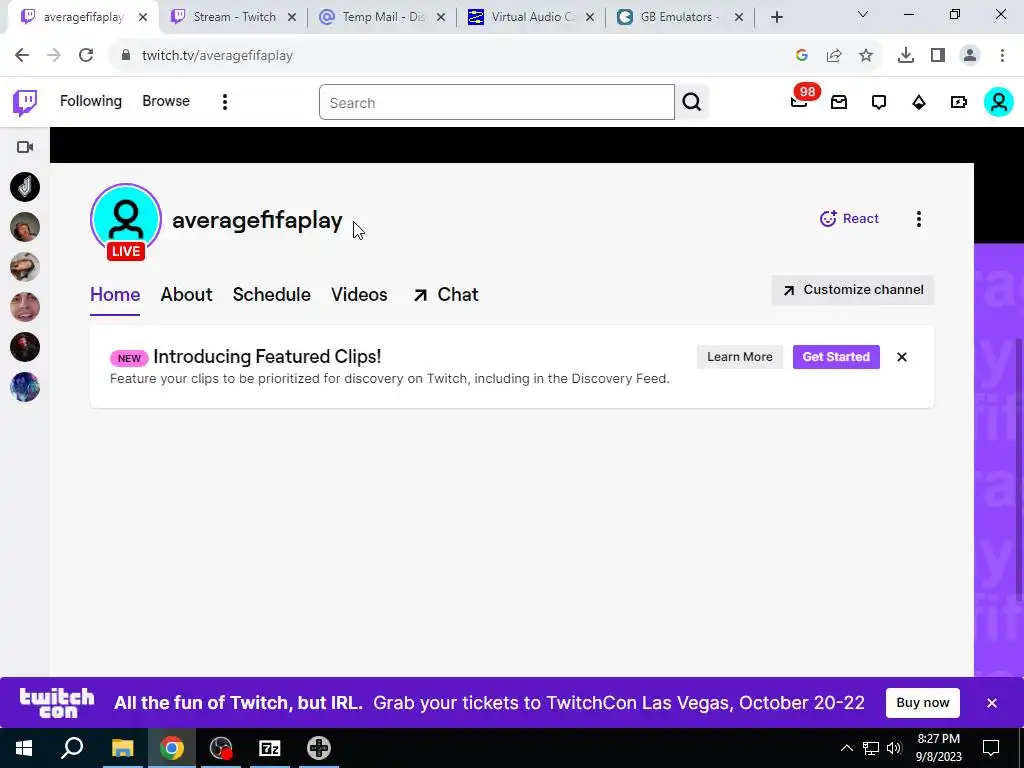1024x768 pixels.
Task: Click the React button
Action: [x=849, y=219]
